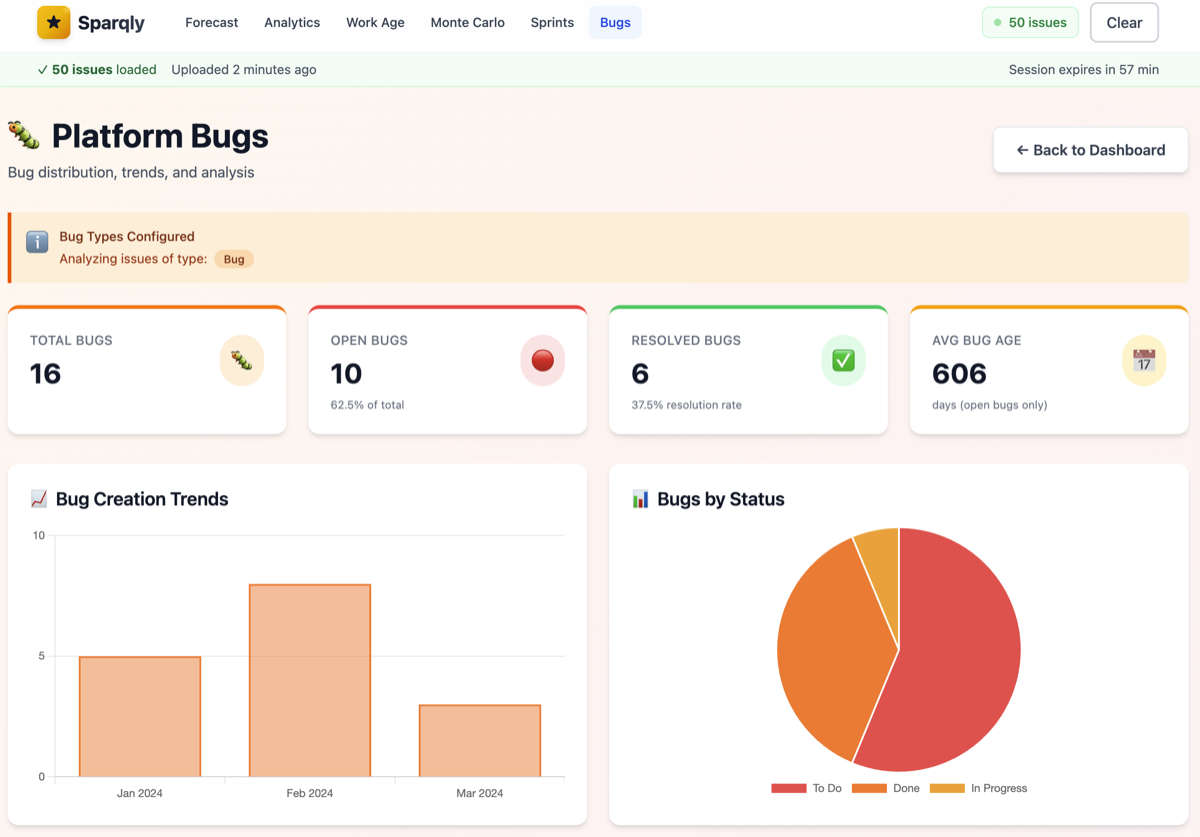Open the Forecast tab
This screenshot has width=1200, height=837.
coord(212,22)
